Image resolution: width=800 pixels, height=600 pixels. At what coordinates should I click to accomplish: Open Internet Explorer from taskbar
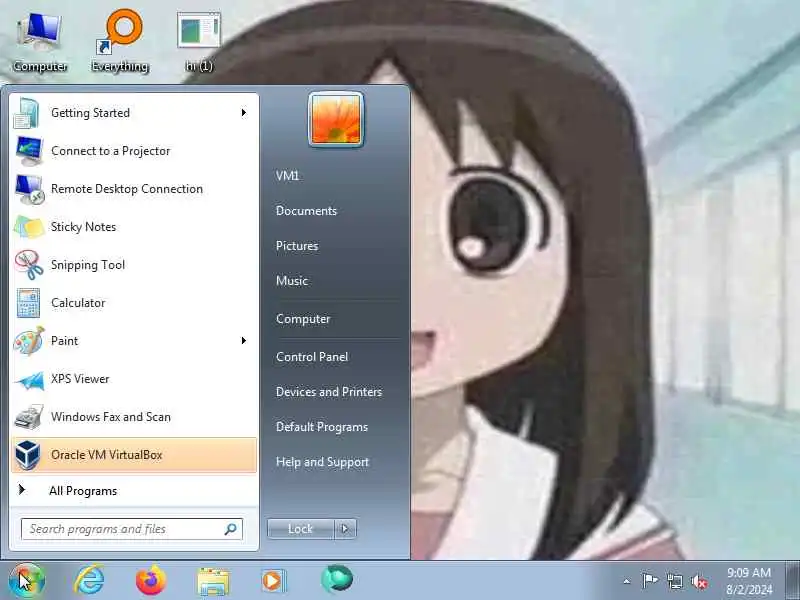[89, 581]
